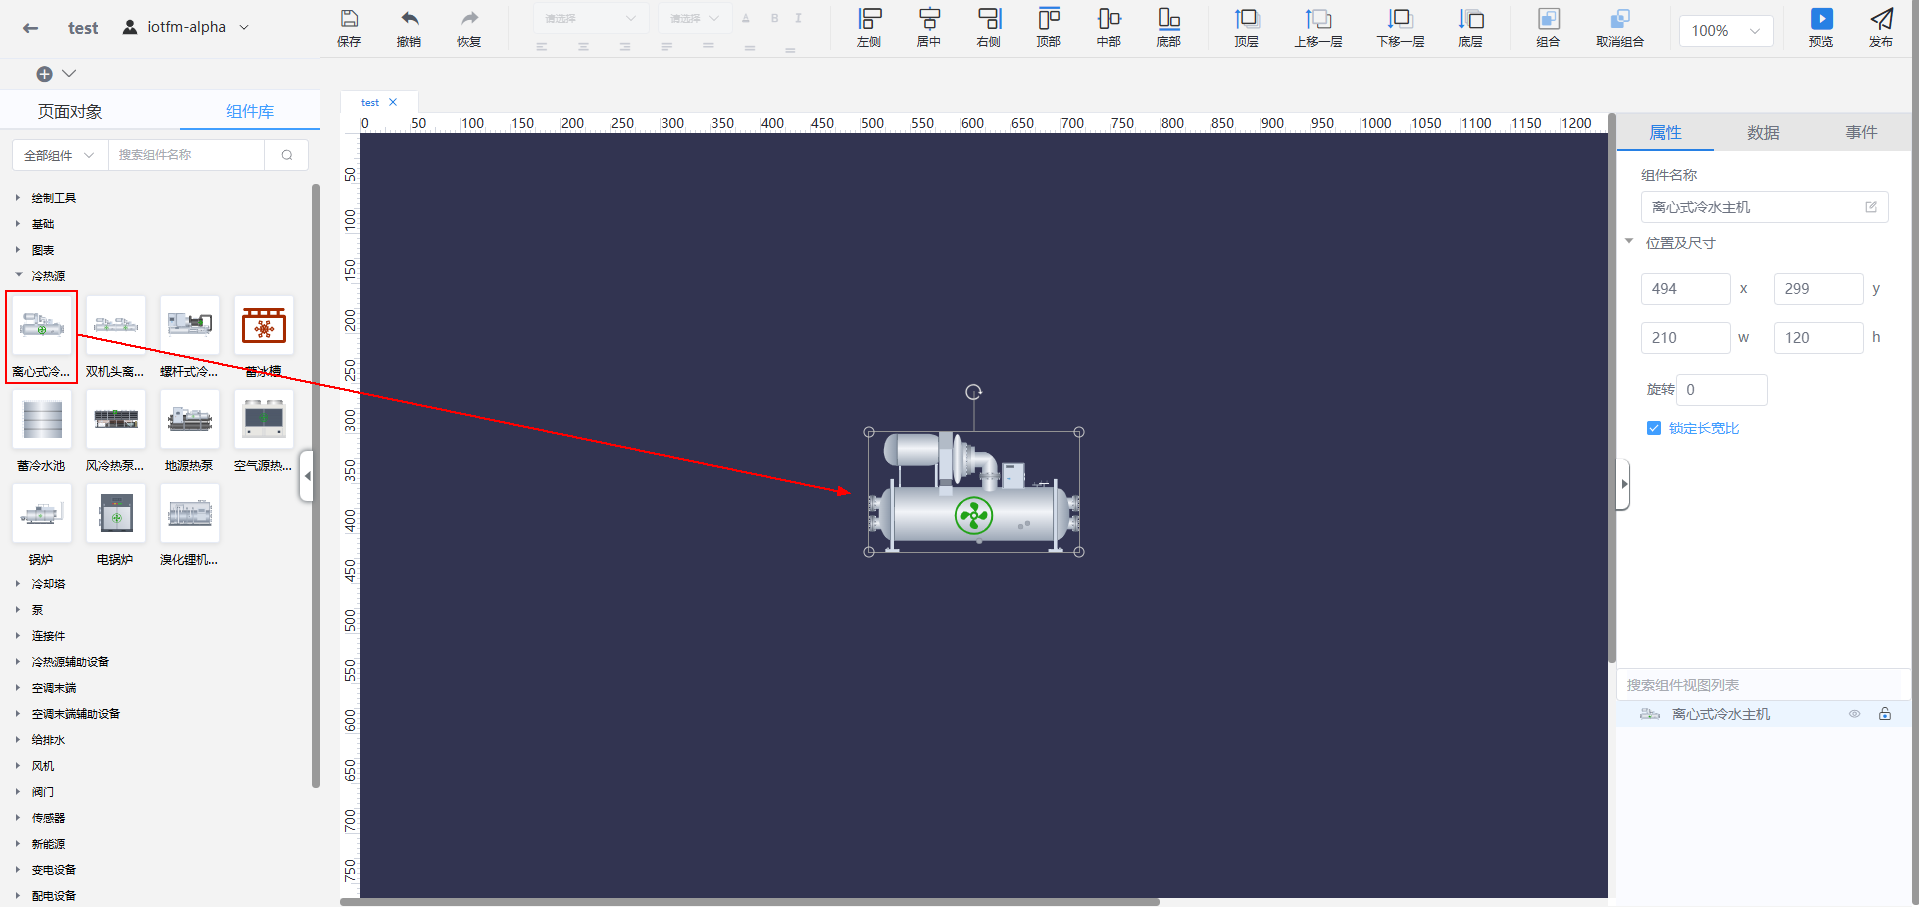Switch to the 组件库 tab
Screen dimensions: 1919x907
click(x=250, y=112)
